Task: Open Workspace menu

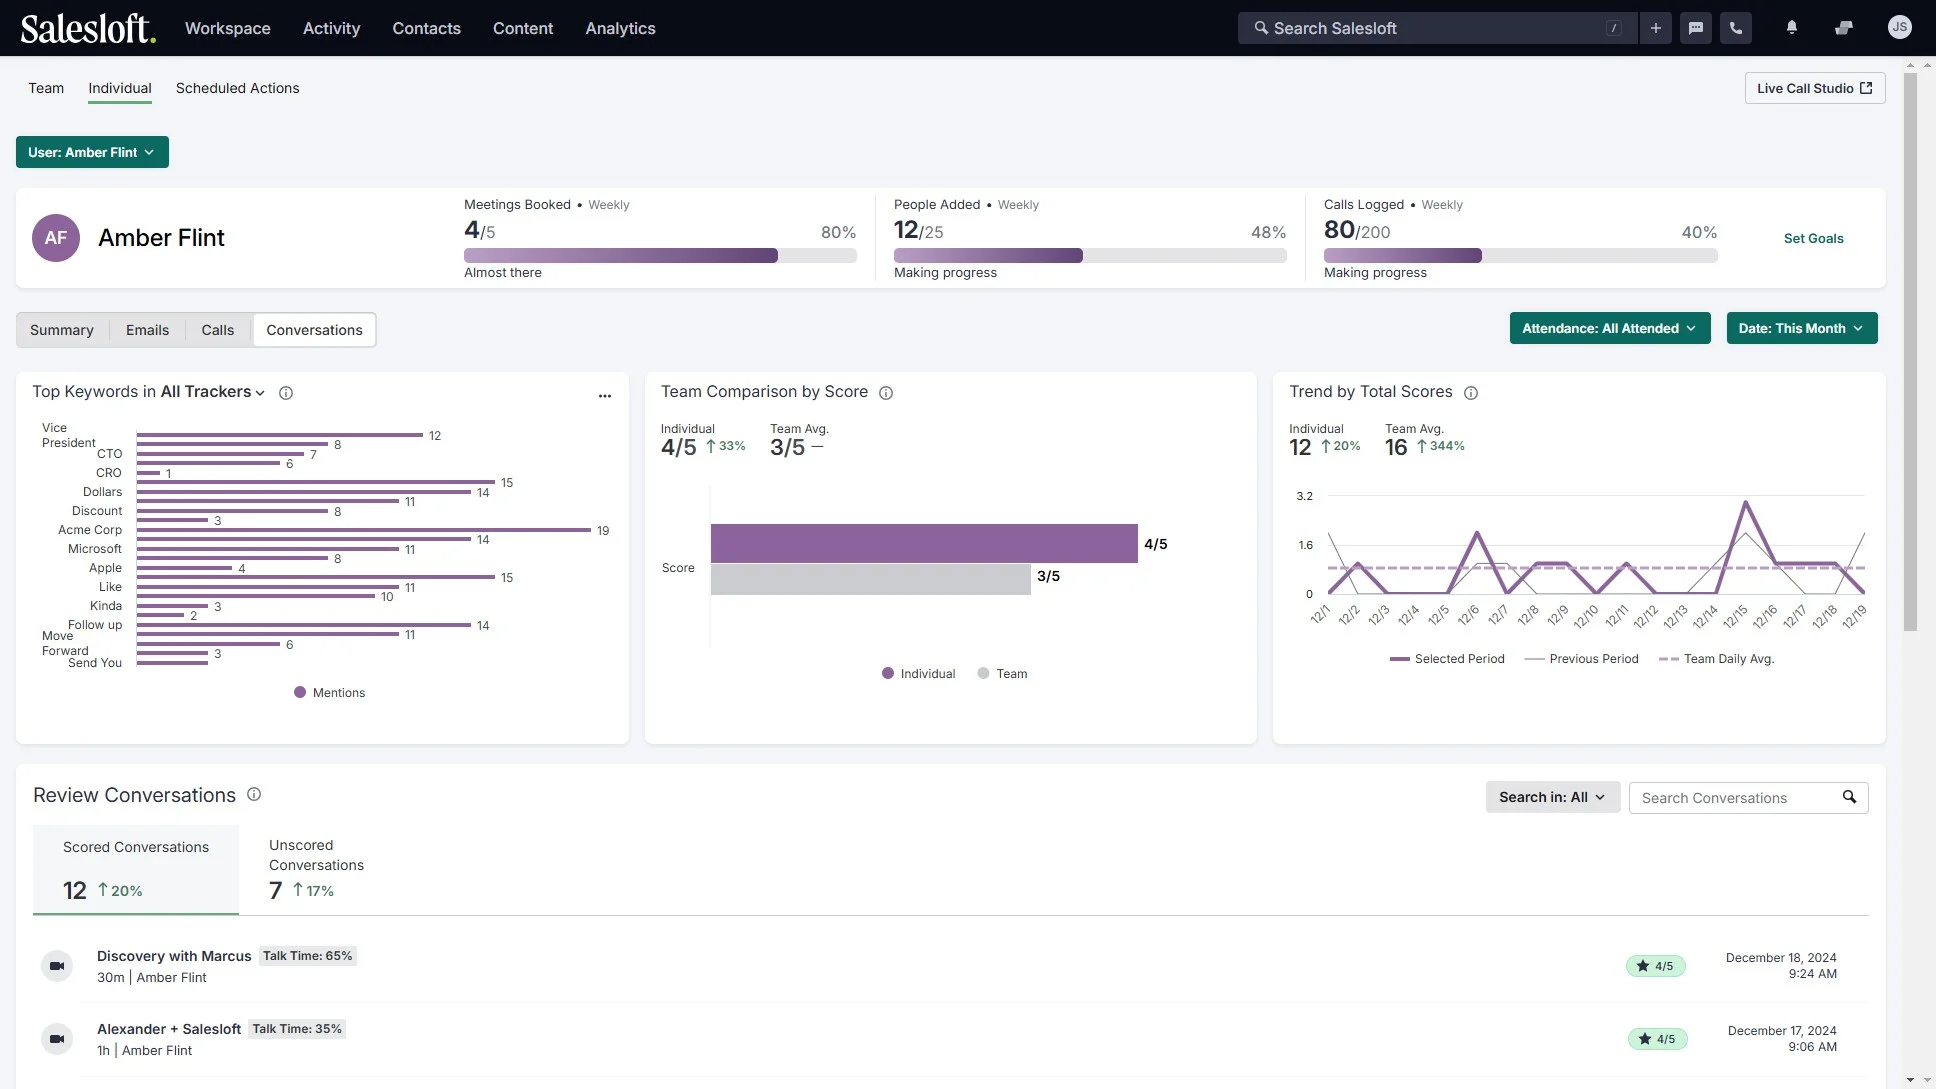Action: coord(228,28)
